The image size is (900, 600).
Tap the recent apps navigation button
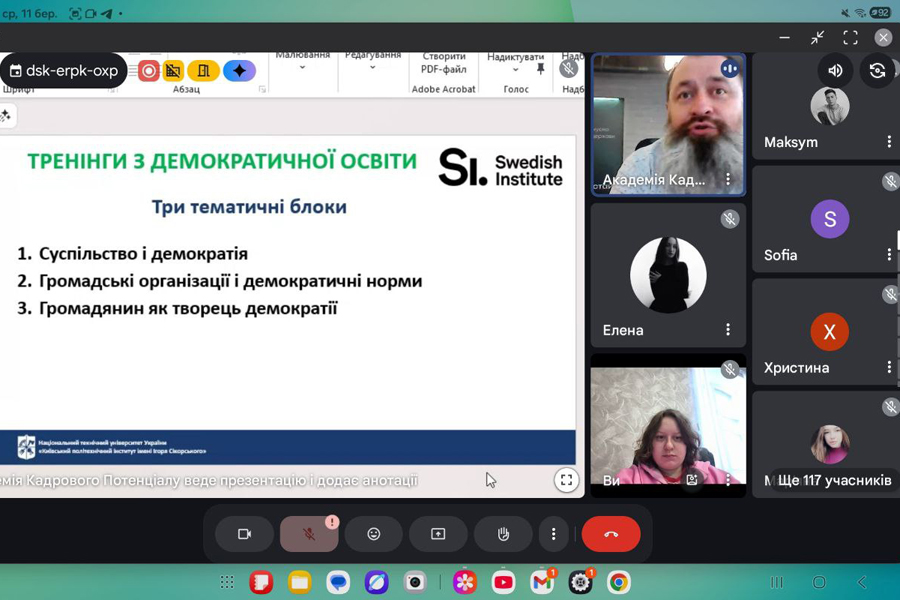point(777,582)
